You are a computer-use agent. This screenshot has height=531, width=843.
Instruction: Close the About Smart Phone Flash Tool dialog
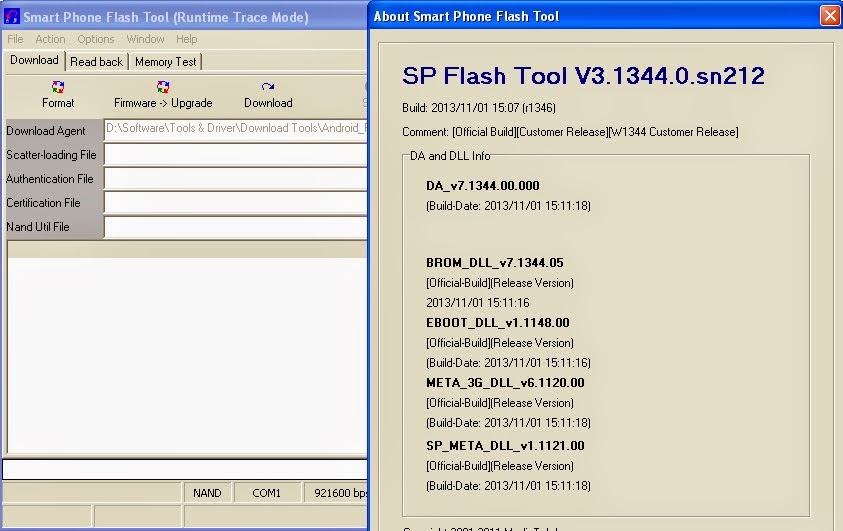click(830, 16)
